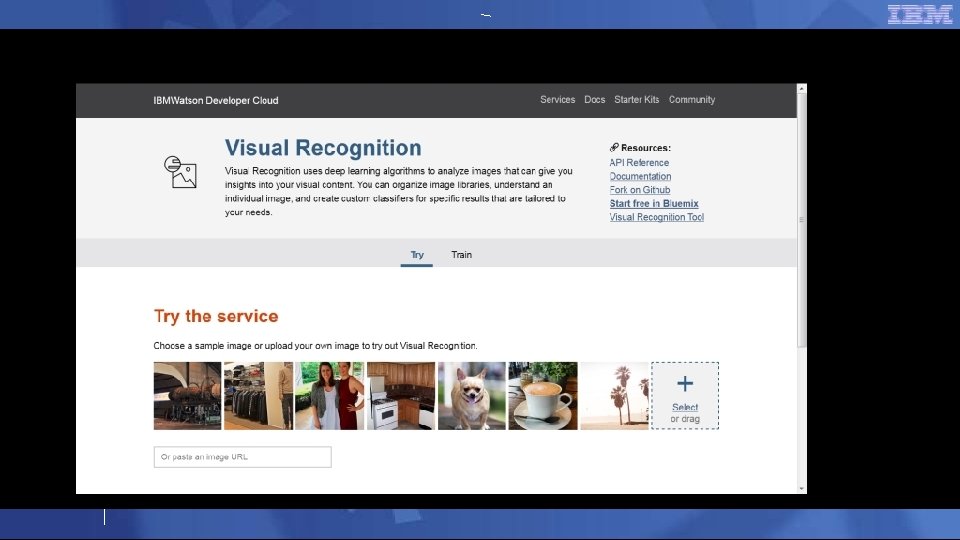Select the two women sample image
The image size is (960, 540).
tap(329, 396)
